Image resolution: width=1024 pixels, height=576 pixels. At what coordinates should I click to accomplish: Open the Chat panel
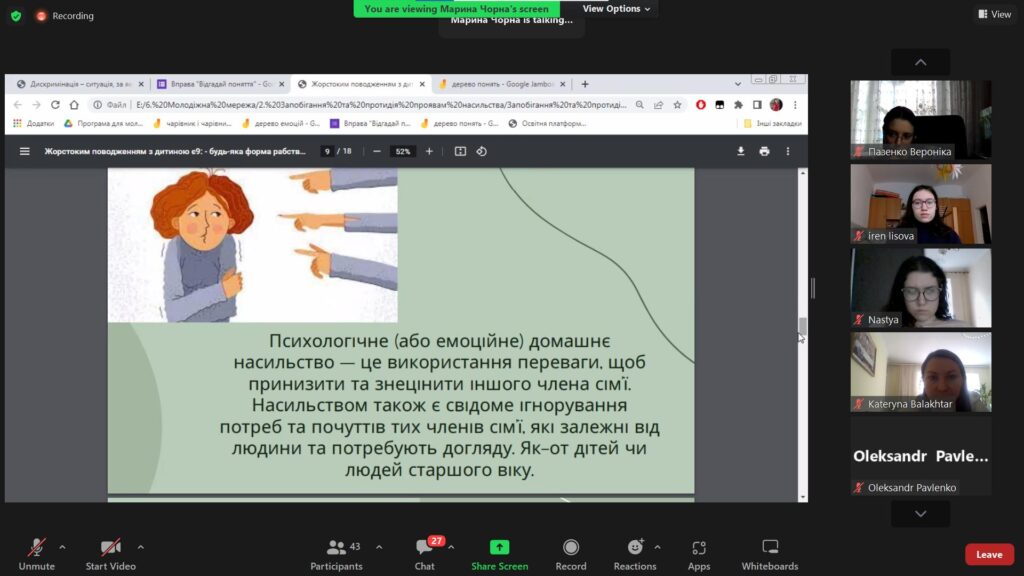425,554
